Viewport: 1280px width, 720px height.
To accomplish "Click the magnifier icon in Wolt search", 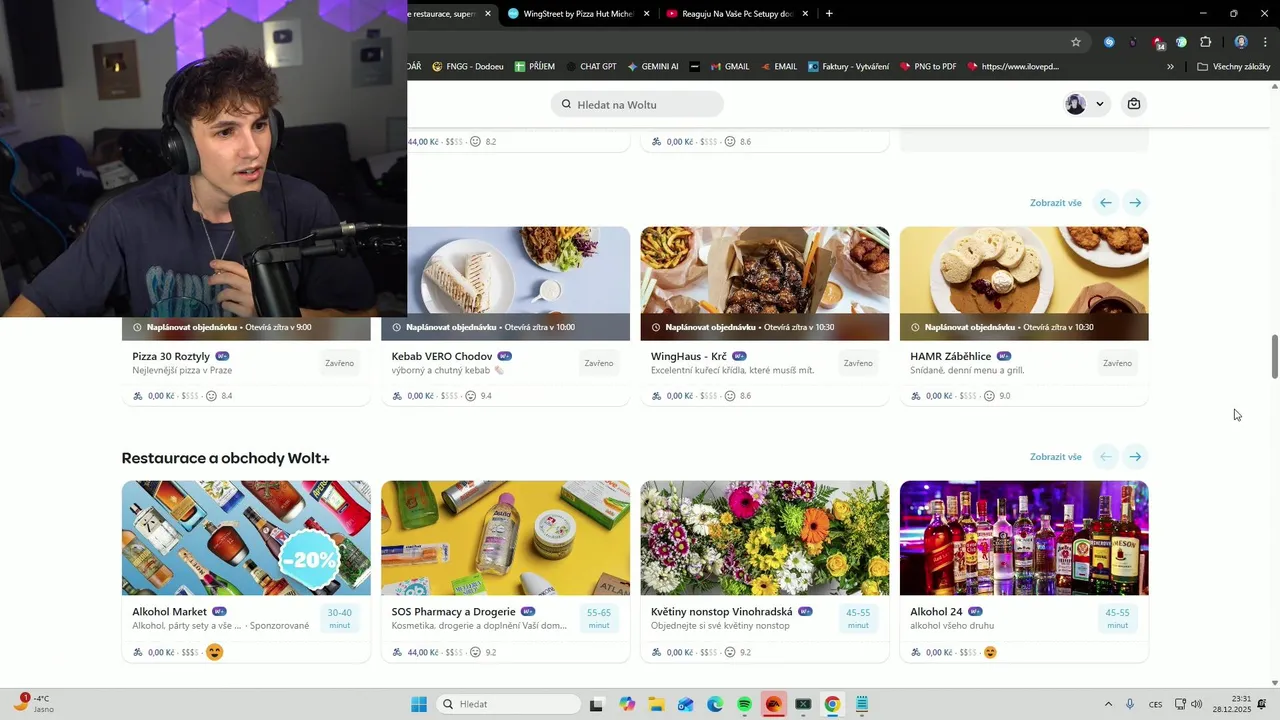I will (x=566, y=104).
